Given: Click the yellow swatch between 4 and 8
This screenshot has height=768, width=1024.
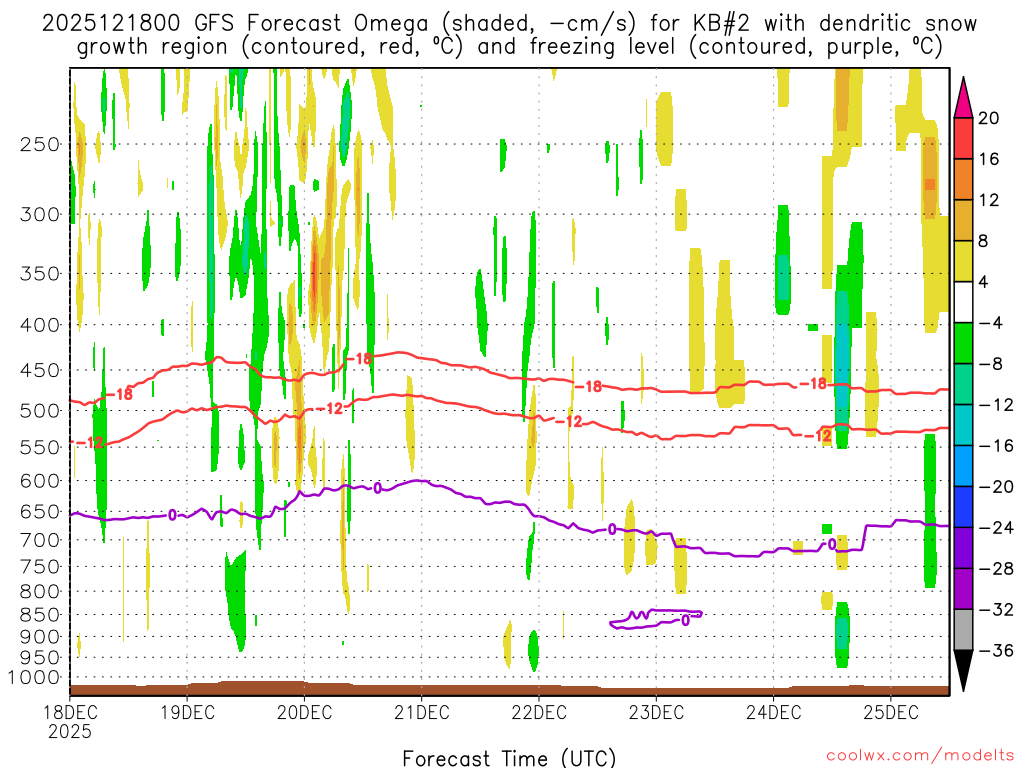Looking at the screenshot, I should 963,261.
